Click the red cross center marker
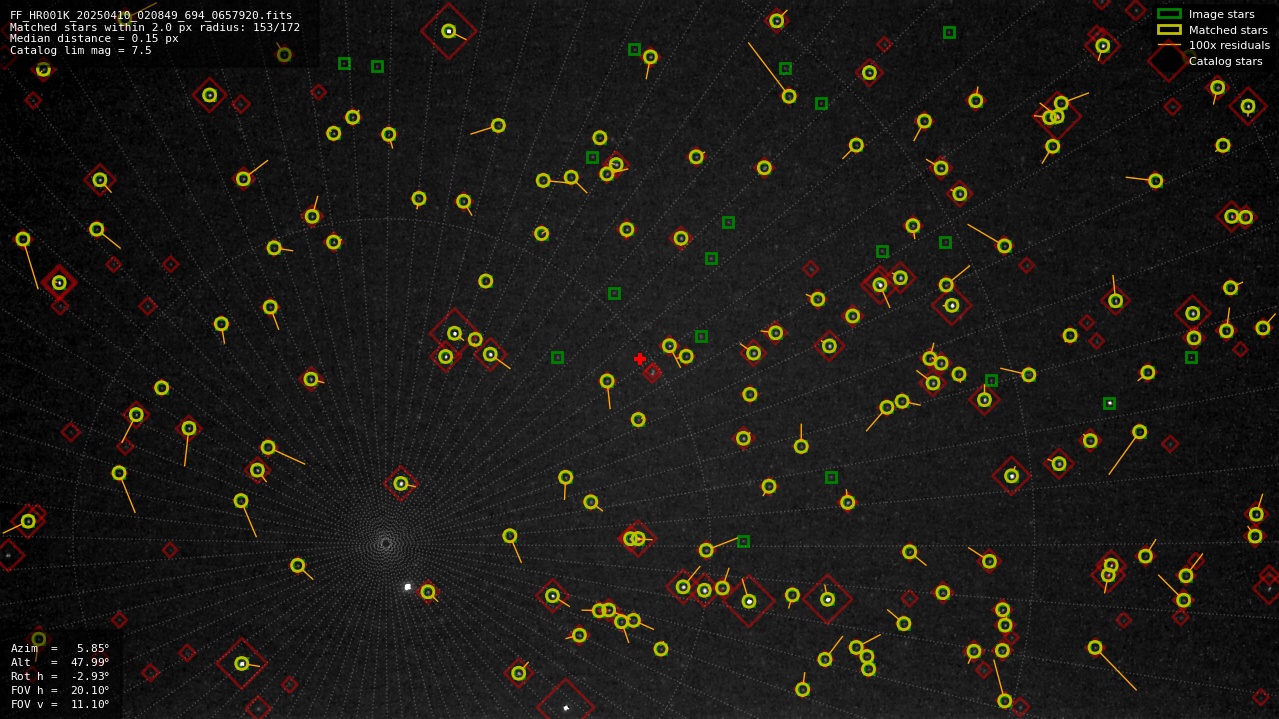 pyautogui.click(x=640, y=359)
